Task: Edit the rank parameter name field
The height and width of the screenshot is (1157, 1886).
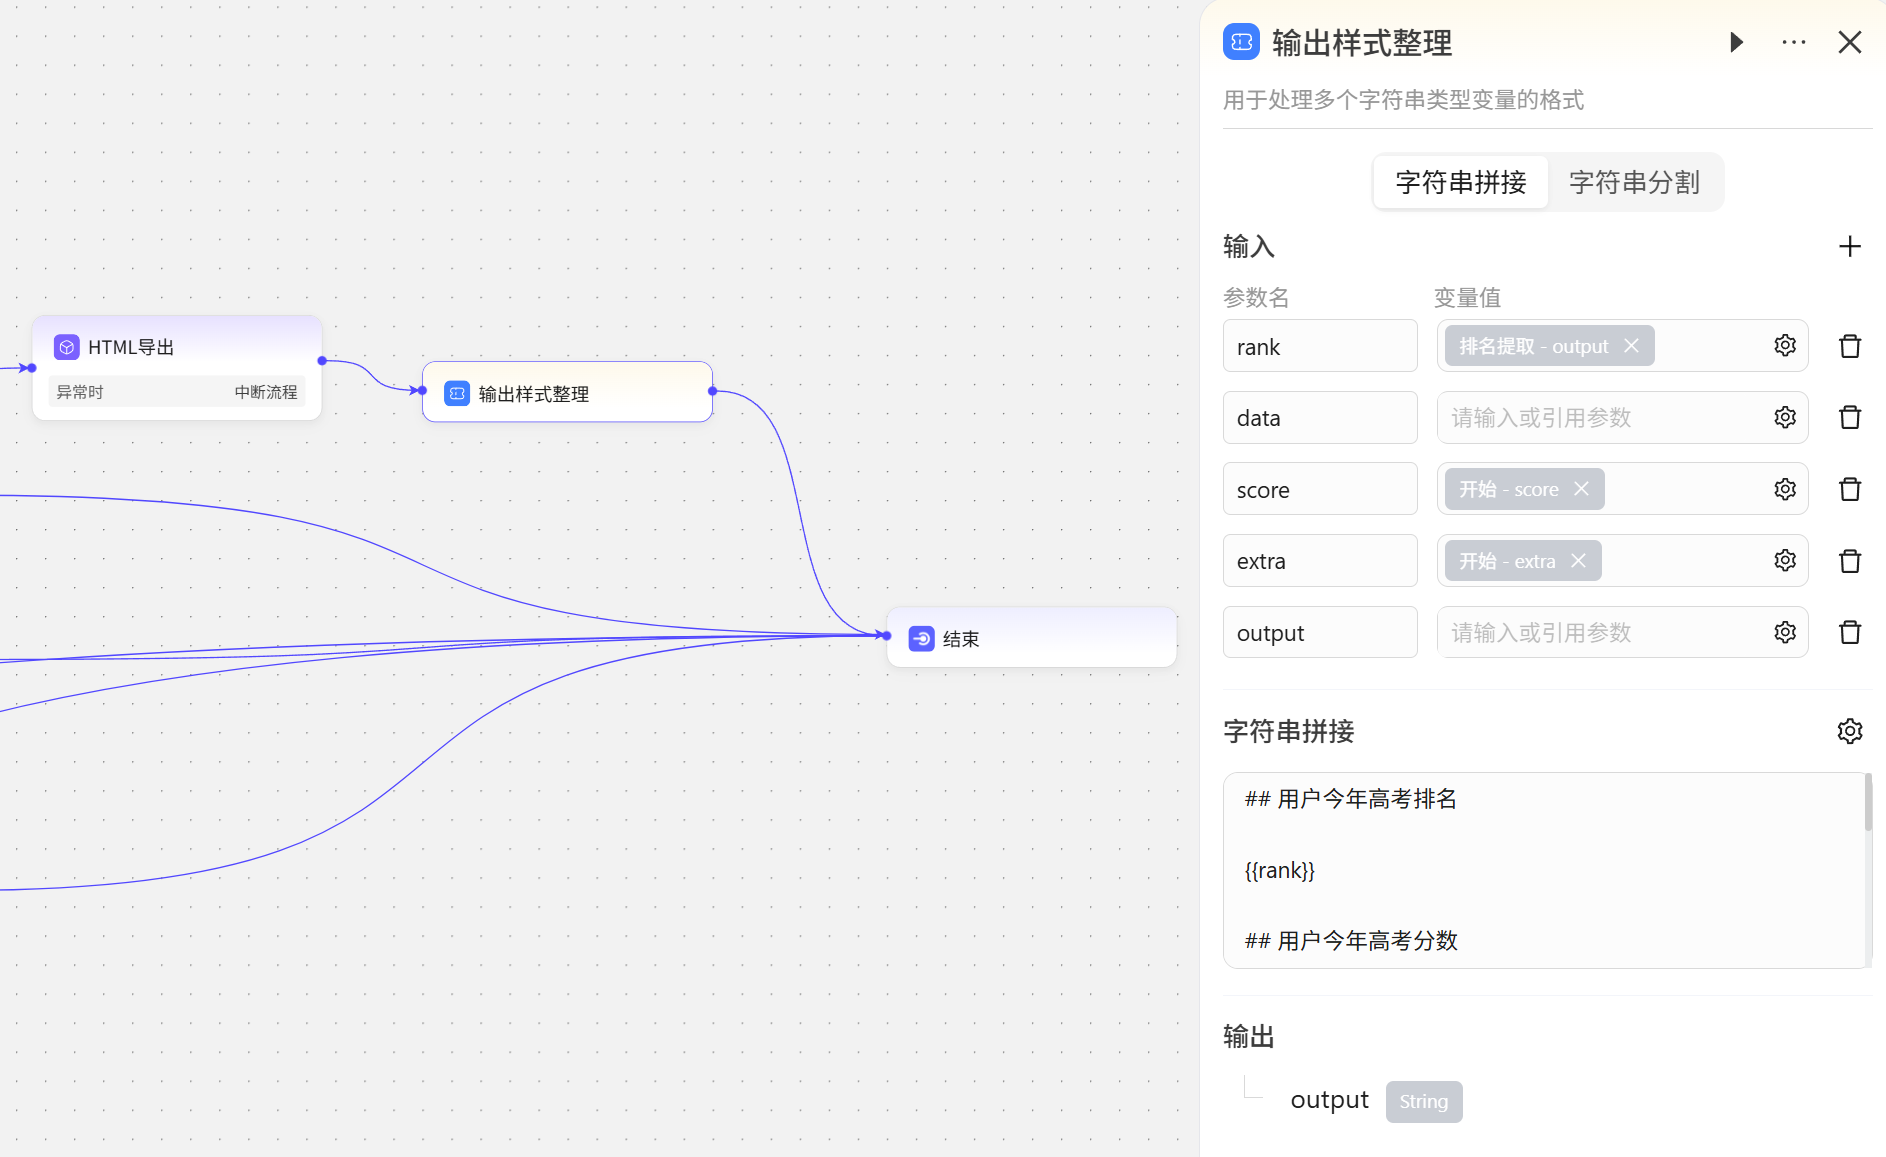Action: (1319, 347)
